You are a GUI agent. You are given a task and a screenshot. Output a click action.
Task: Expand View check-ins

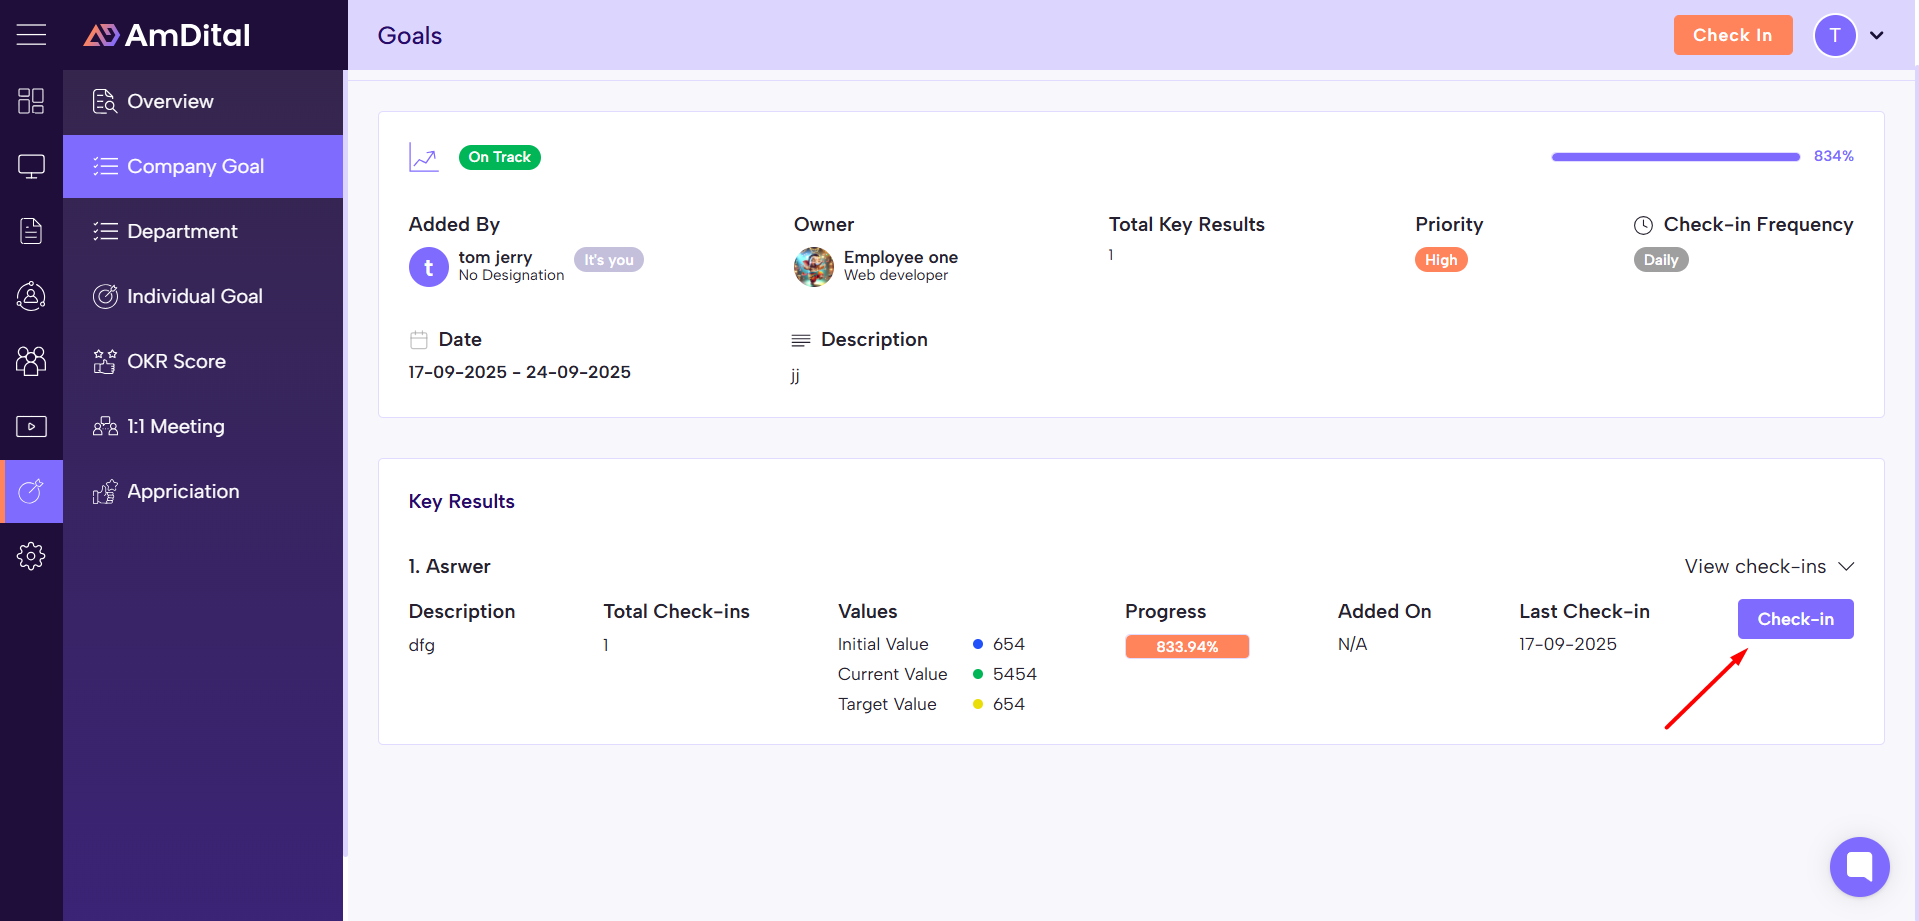pyautogui.click(x=1770, y=566)
